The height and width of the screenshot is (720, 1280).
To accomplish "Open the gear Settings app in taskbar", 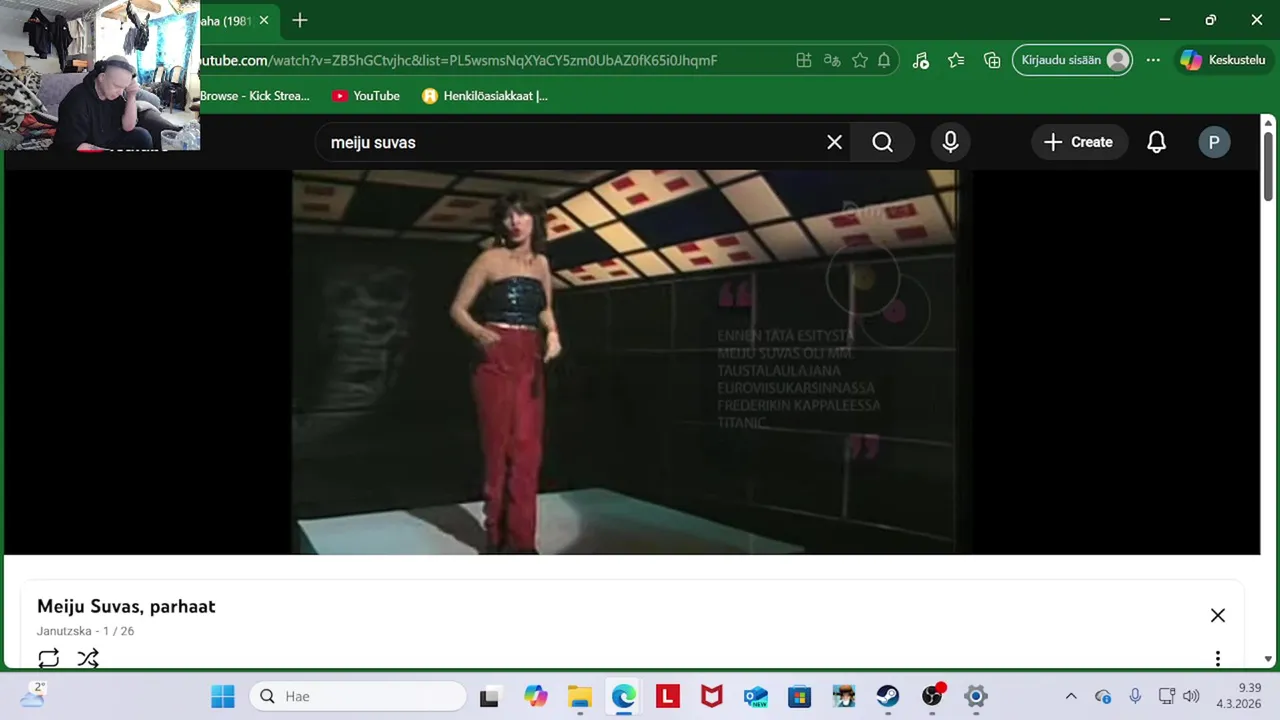I will tap(976, 696).
